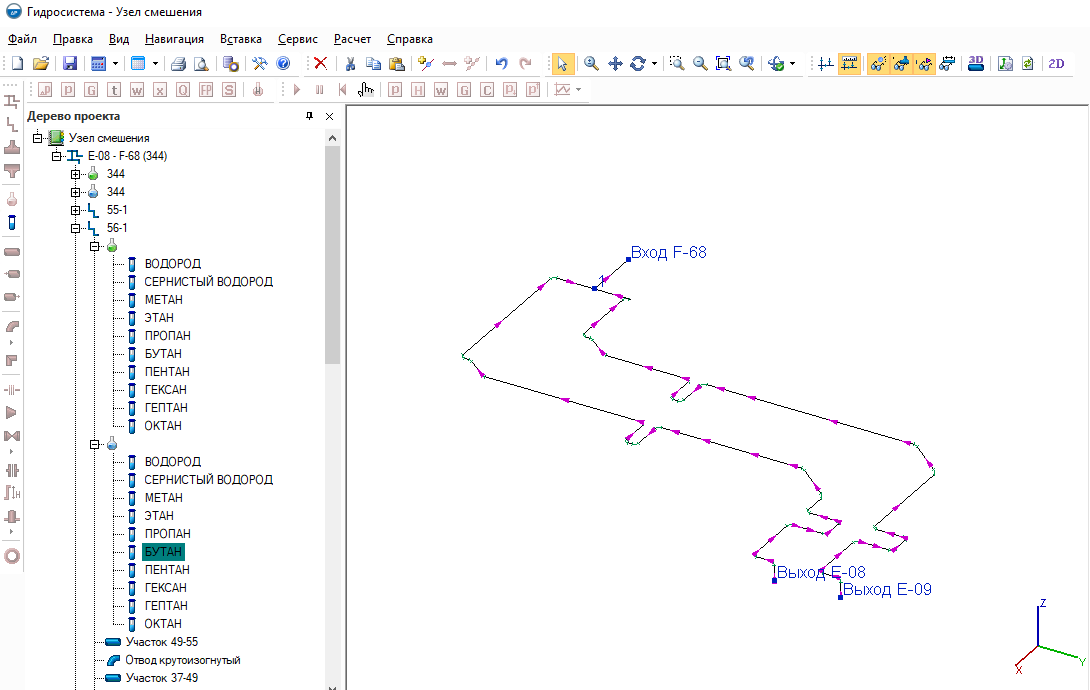Click the Print icon in toolbar
This screenshot has width=1090, height=690.
click(178, 64)
